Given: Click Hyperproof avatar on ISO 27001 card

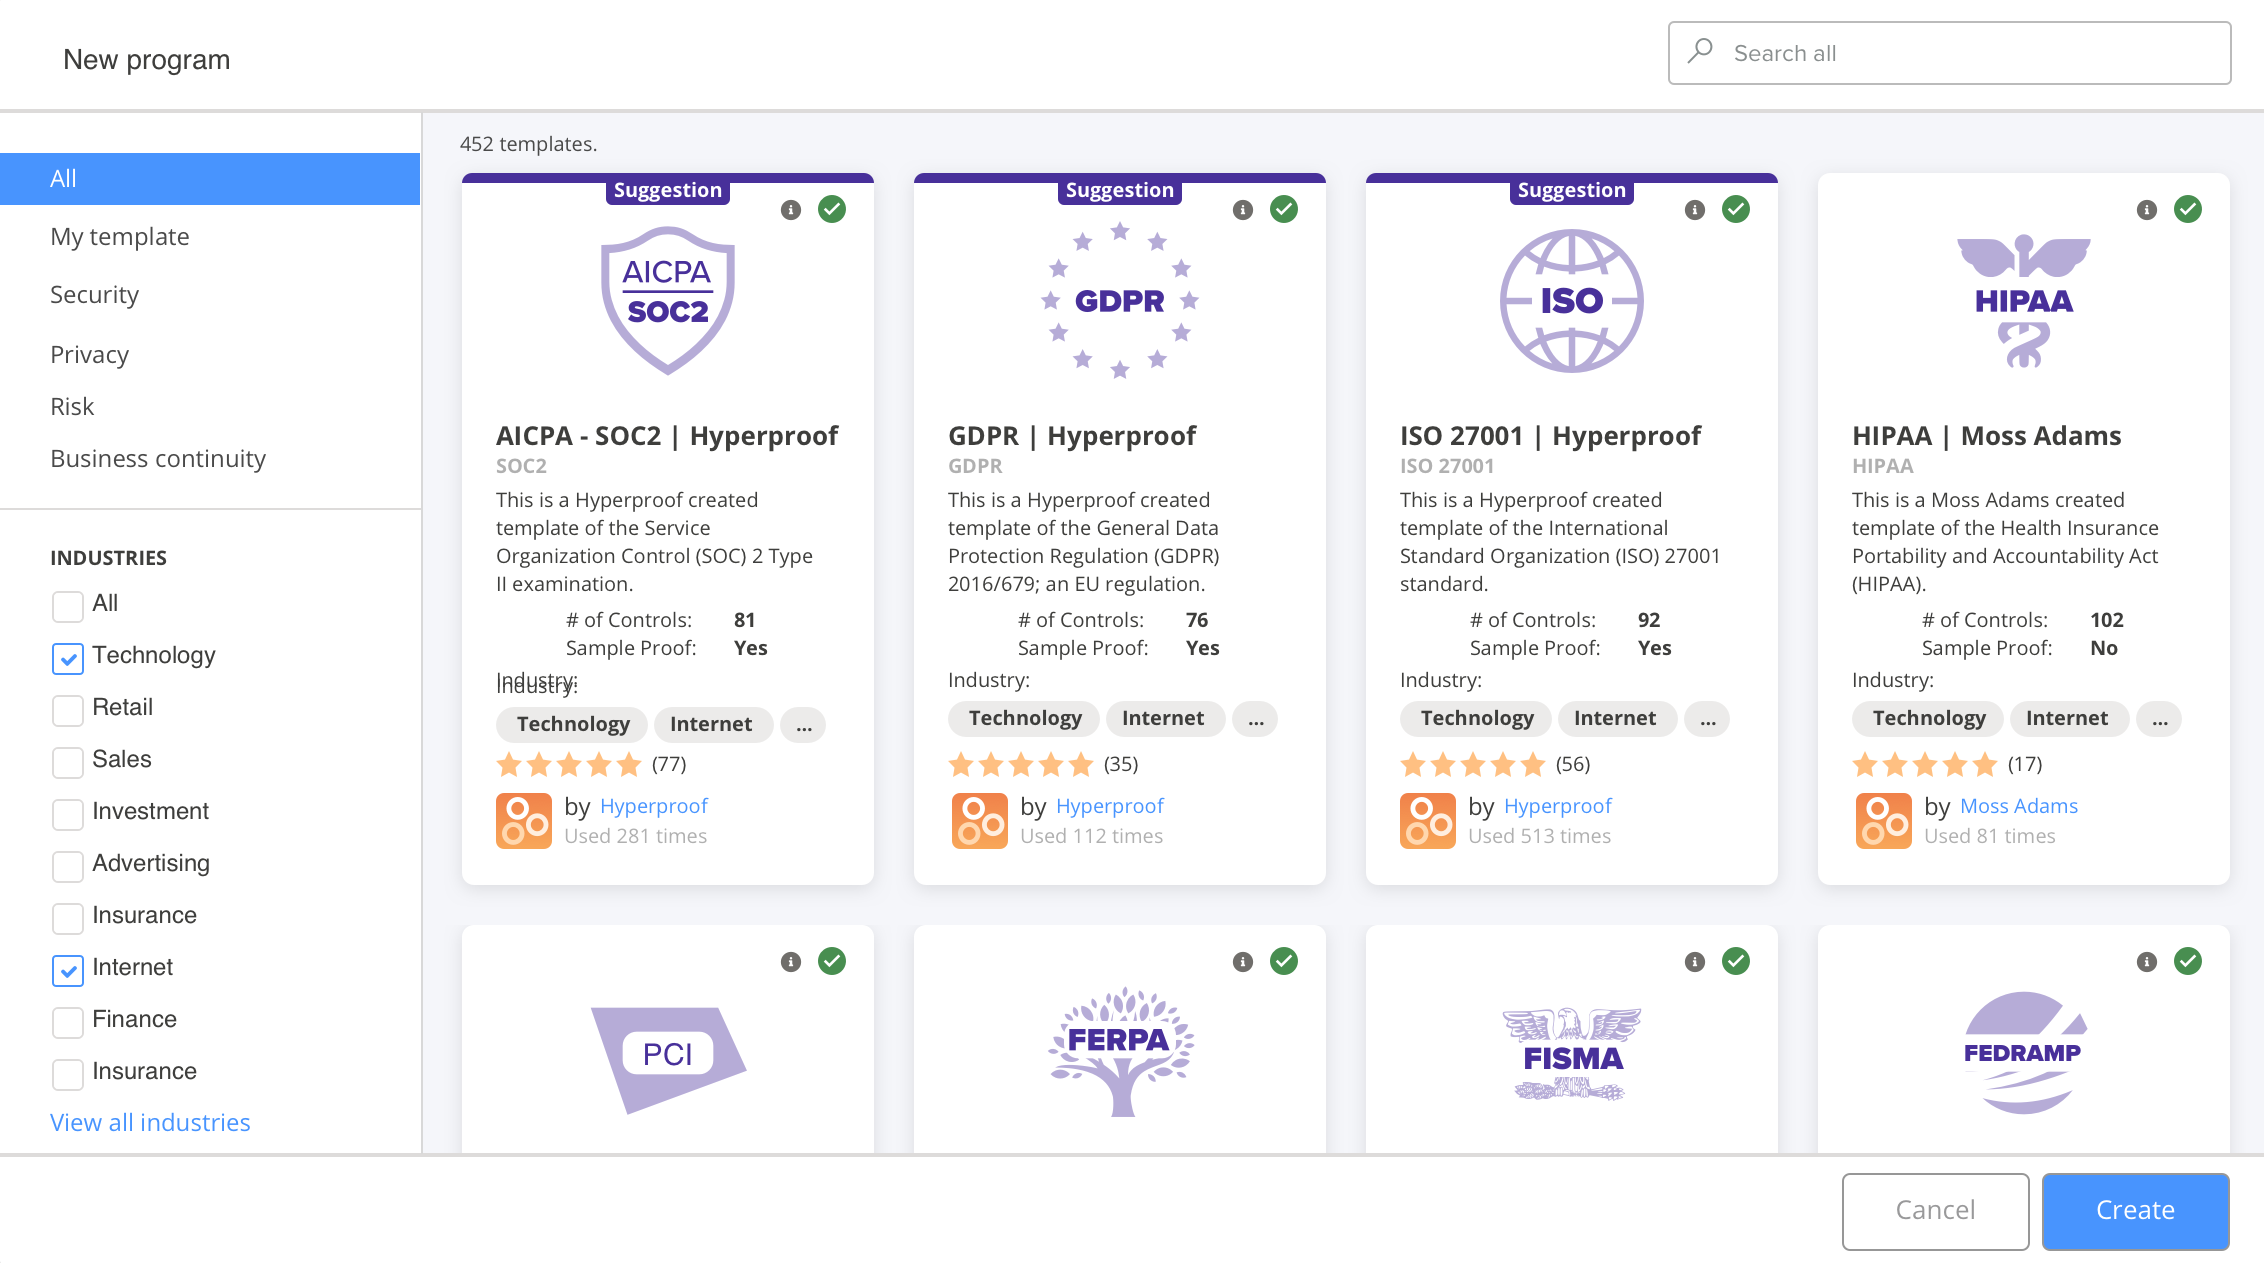Looking at the screenshot, I should pyautogui.click(x=1428, y=821).
